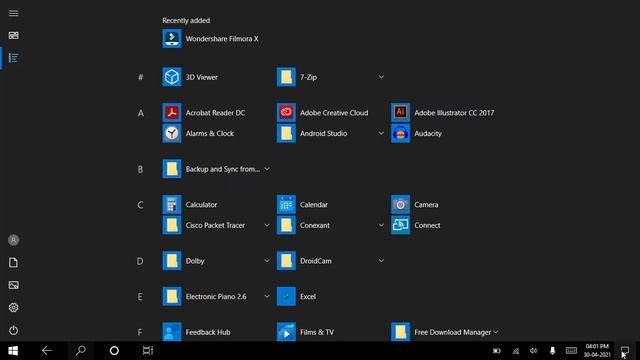
Task: Open taskbar Search
Action: click(x=81, y=351)
